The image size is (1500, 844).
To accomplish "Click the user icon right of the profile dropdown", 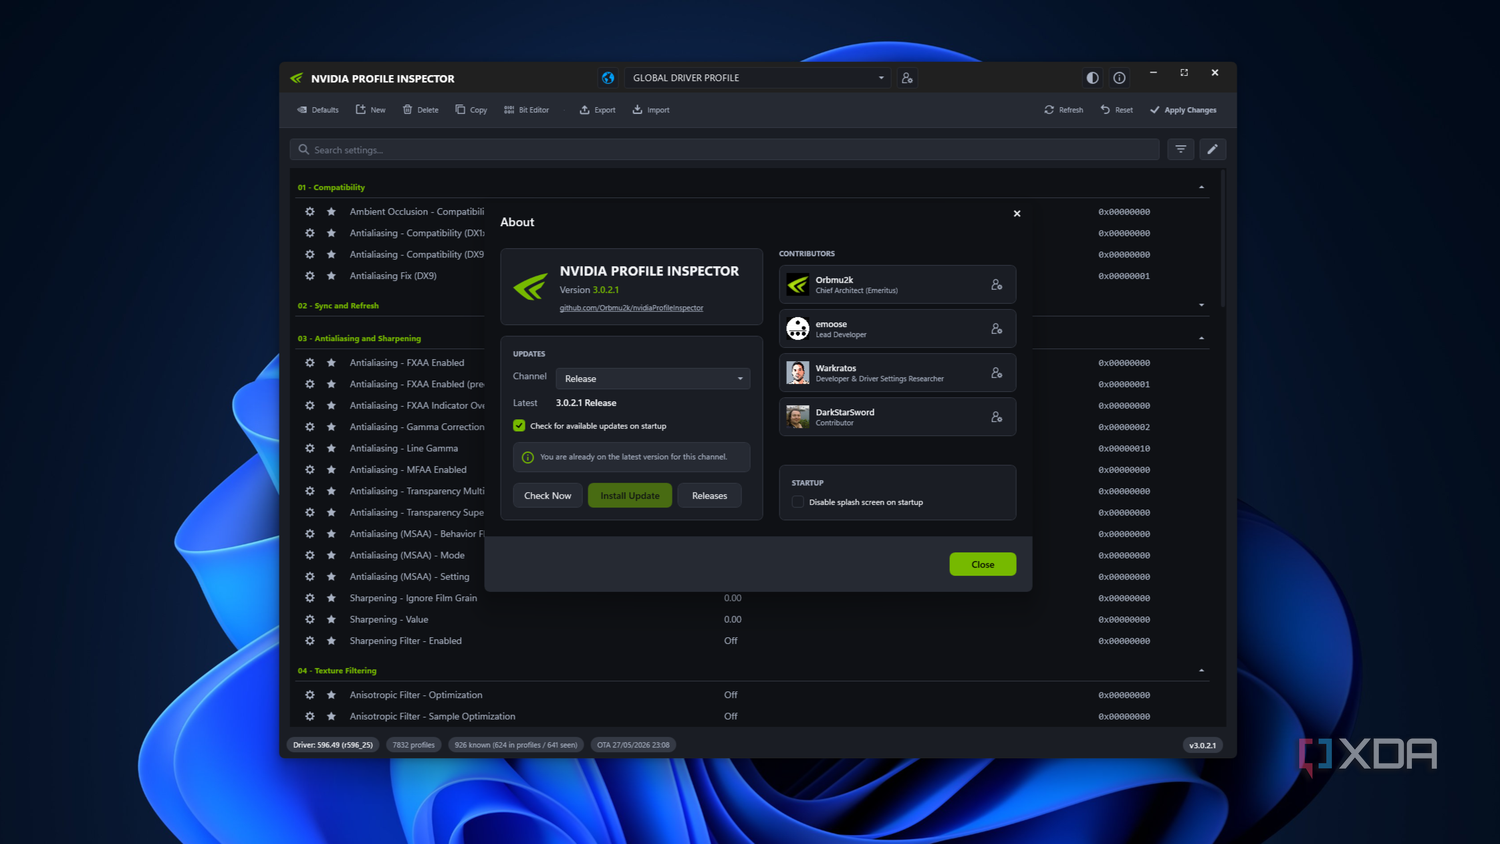I will [907, 78].
